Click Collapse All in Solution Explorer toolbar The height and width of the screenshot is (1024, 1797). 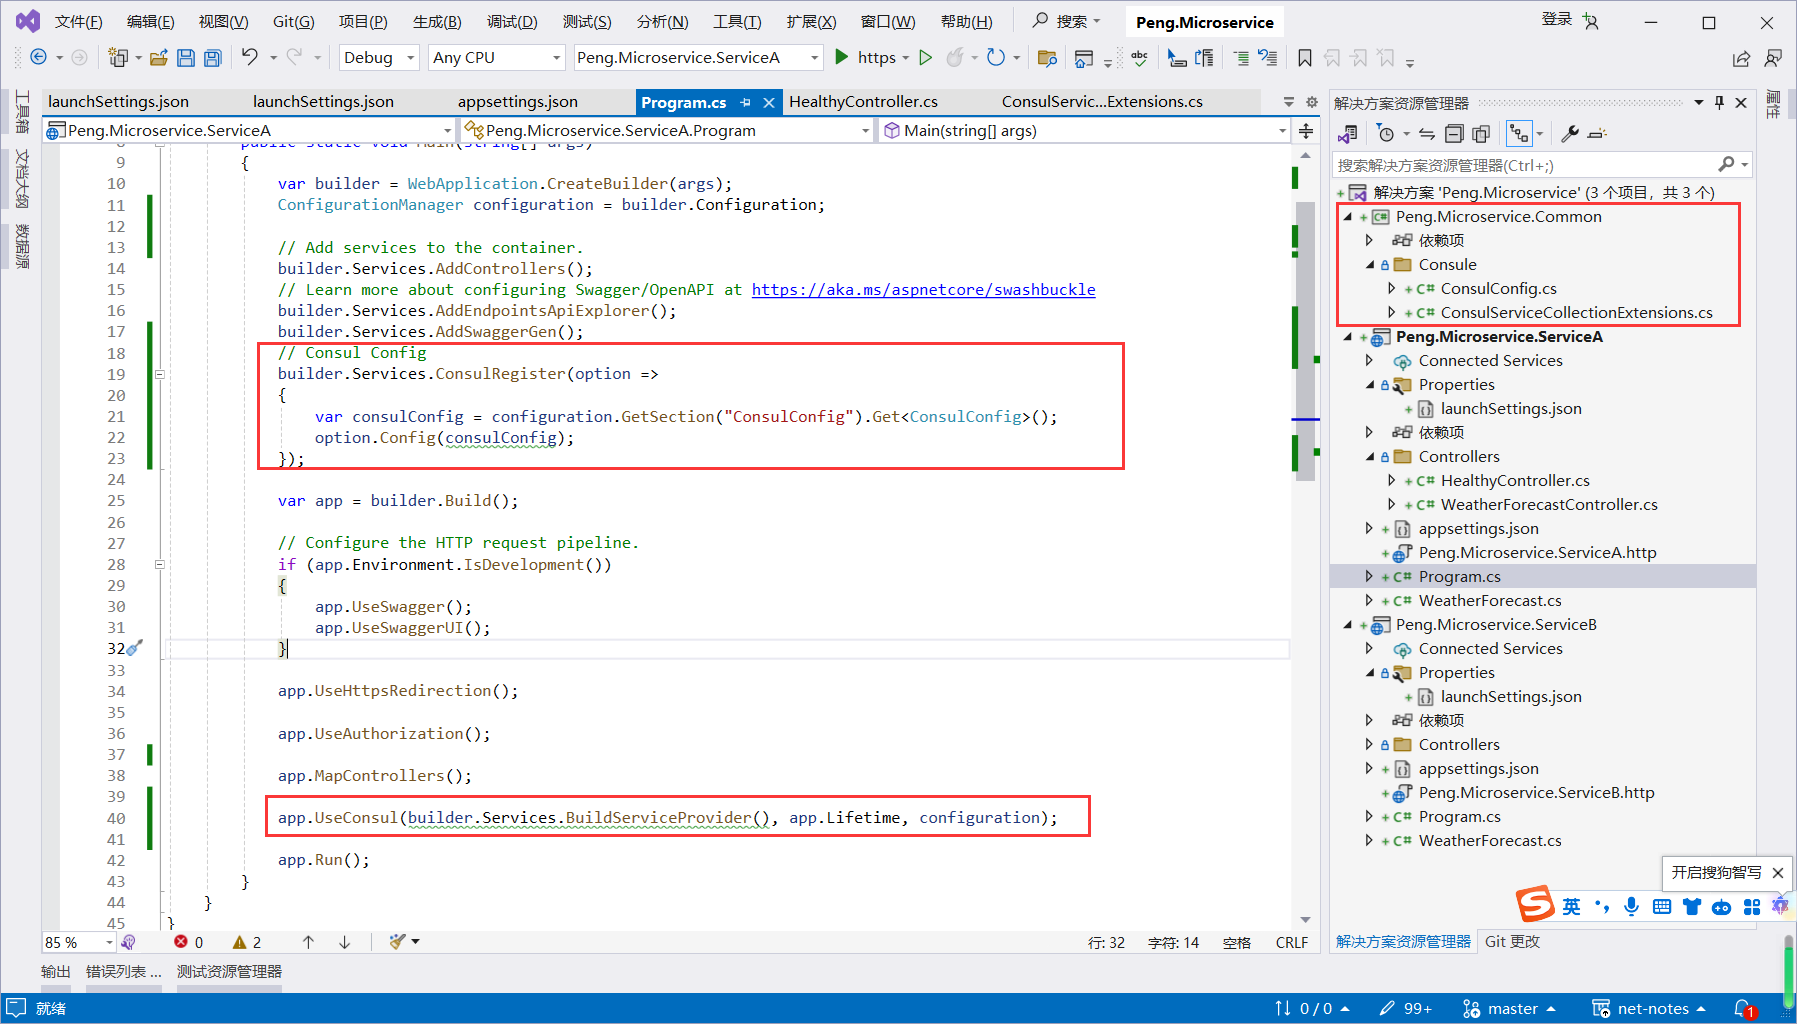coord(1454,134)
